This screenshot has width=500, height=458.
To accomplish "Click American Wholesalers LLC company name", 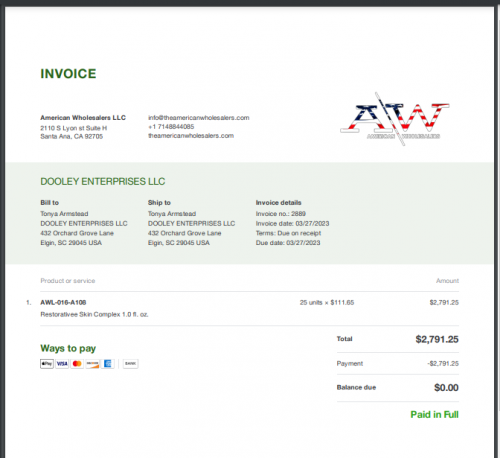I will click(x=83, y=118).
